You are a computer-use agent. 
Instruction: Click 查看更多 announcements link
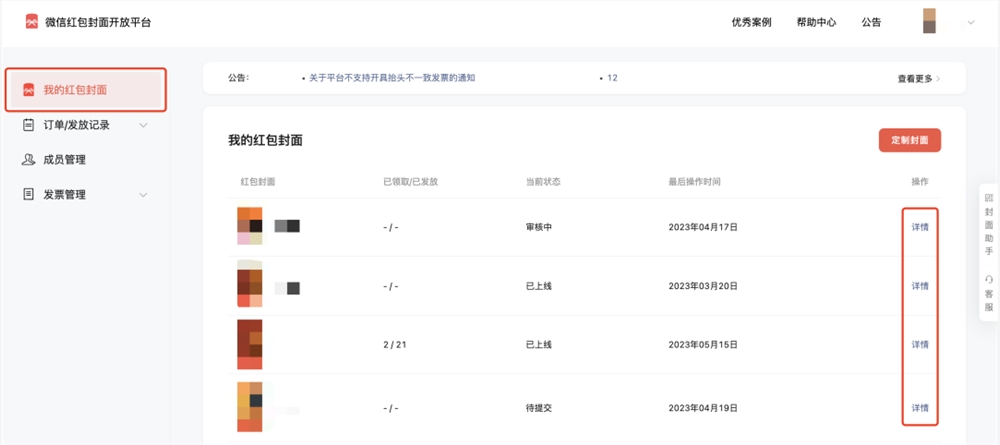918,78
